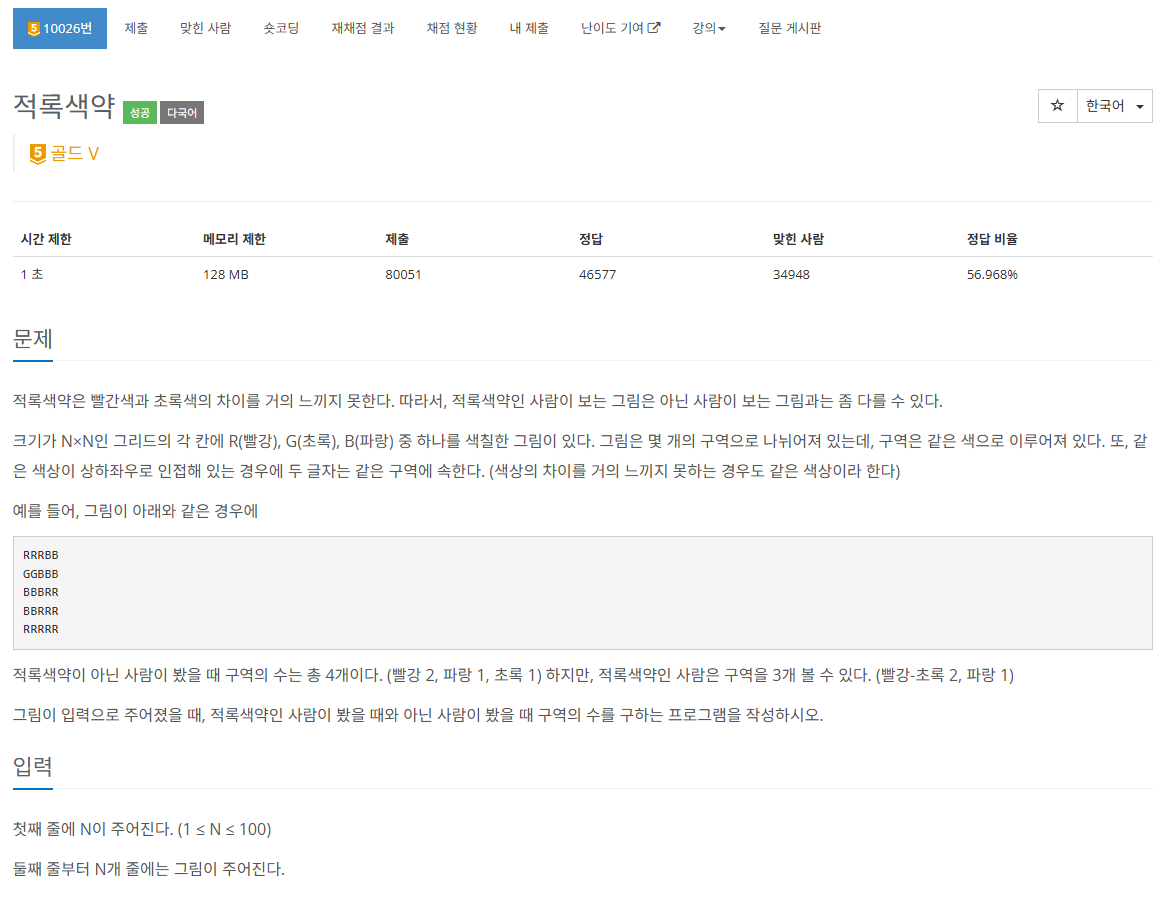This screenshot has height=898, width=1166.
Task: View the 채점 현황 page
Action: click(x=450, y=28)
